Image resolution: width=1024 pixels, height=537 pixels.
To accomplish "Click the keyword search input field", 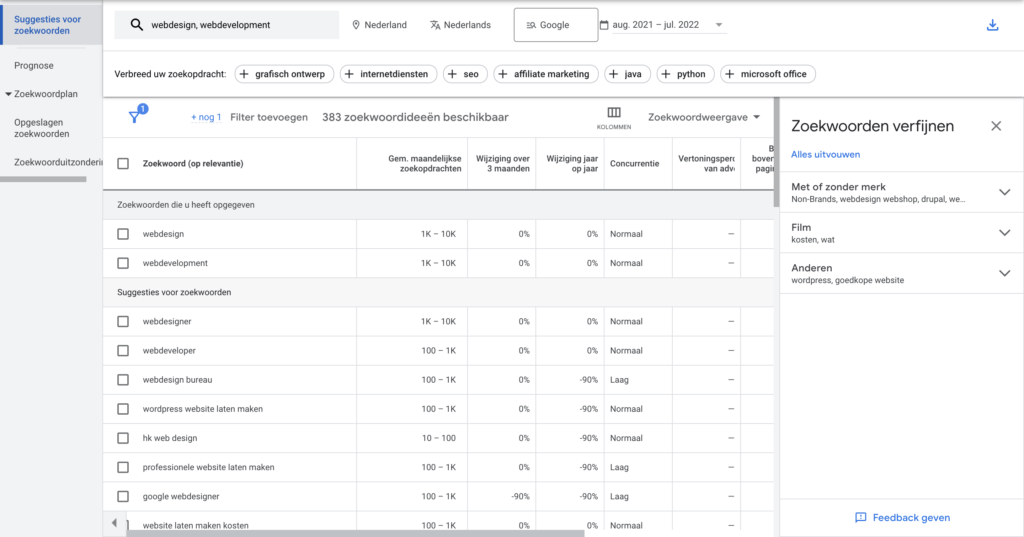I will point(227,25).
